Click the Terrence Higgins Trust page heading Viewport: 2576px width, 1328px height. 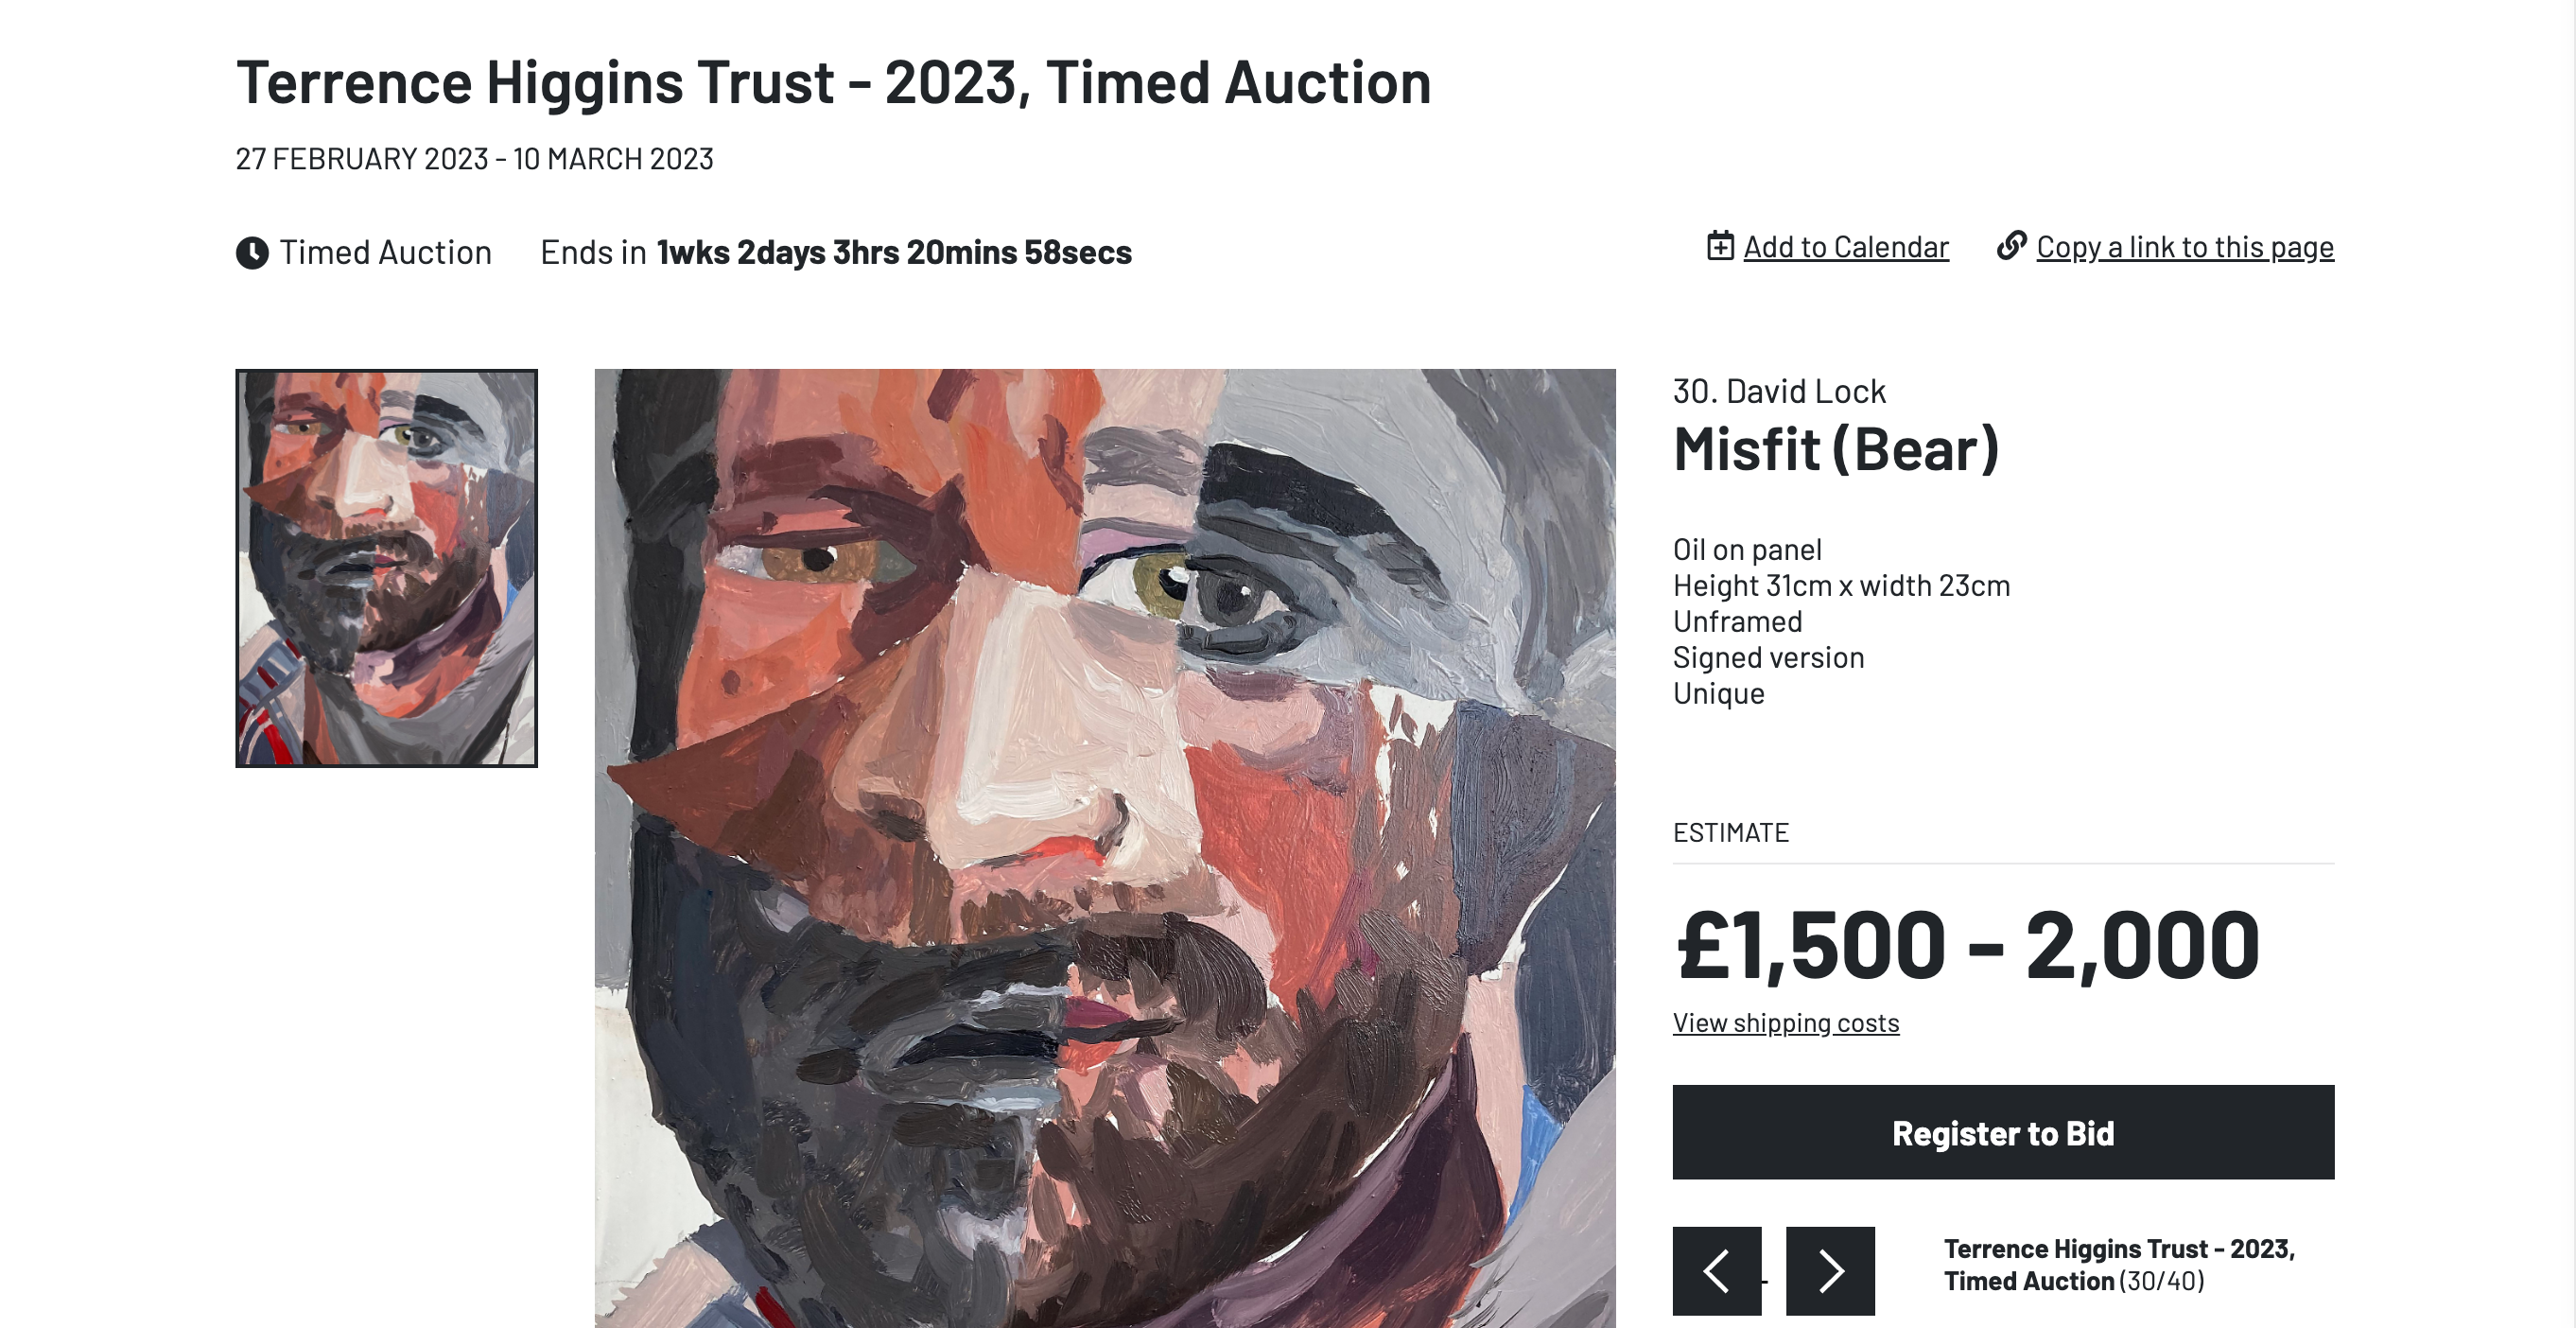click(x=833, y=82)
